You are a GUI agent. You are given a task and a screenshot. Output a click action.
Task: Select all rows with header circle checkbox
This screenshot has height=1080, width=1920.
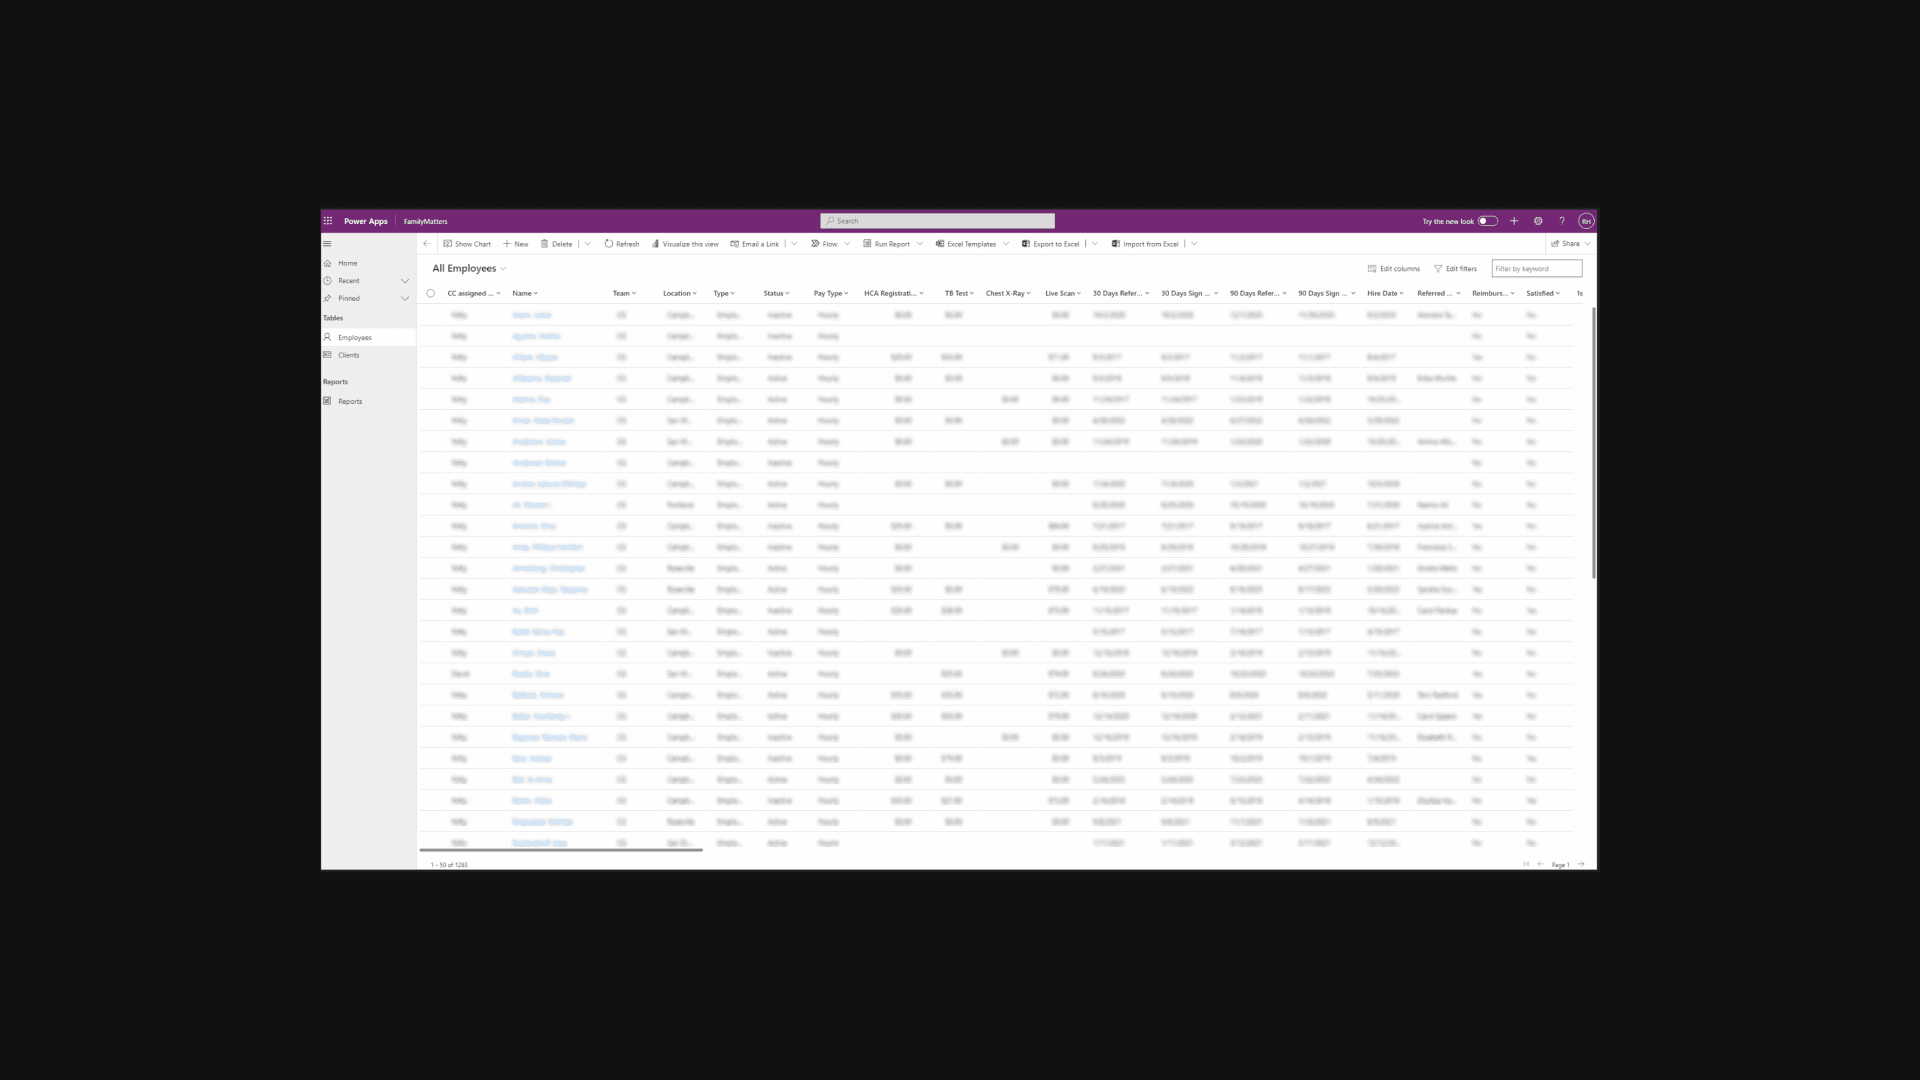(431, 294)
